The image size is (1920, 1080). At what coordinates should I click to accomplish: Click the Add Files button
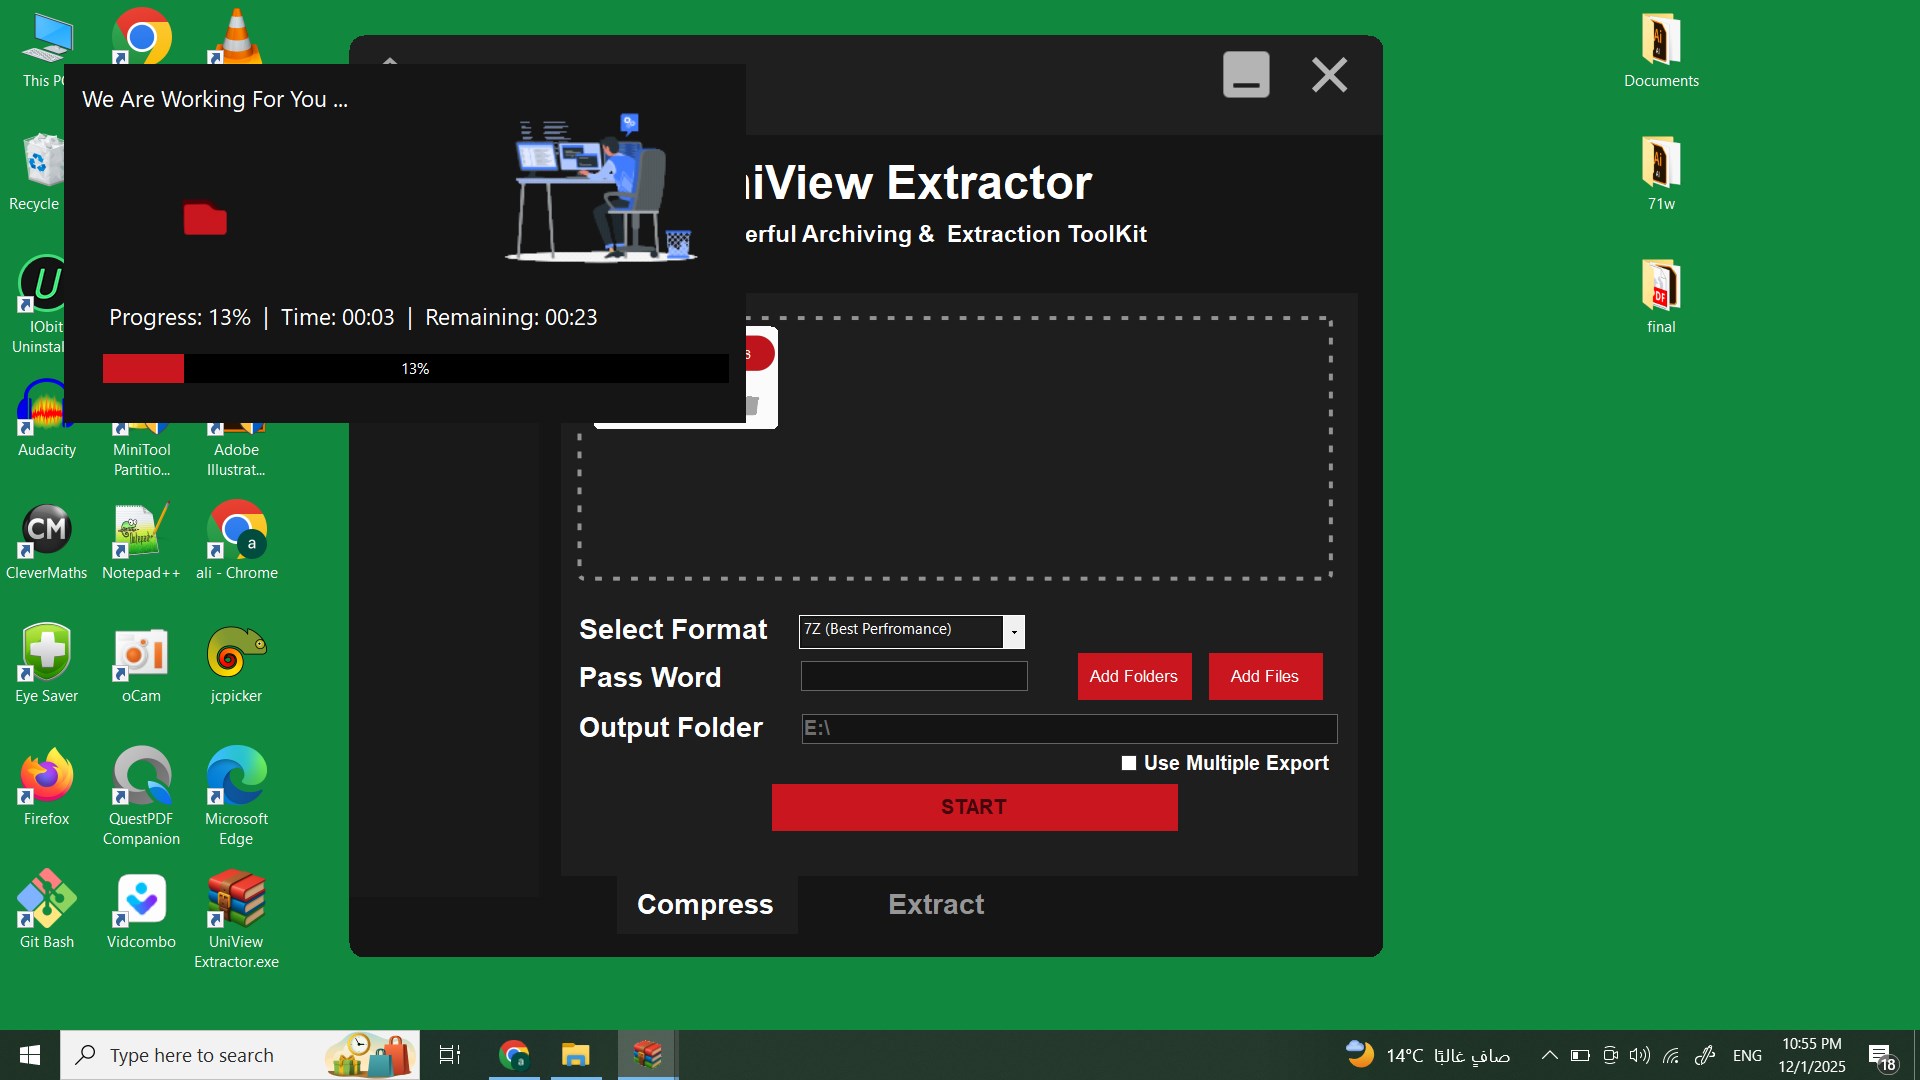point(1265,676)
